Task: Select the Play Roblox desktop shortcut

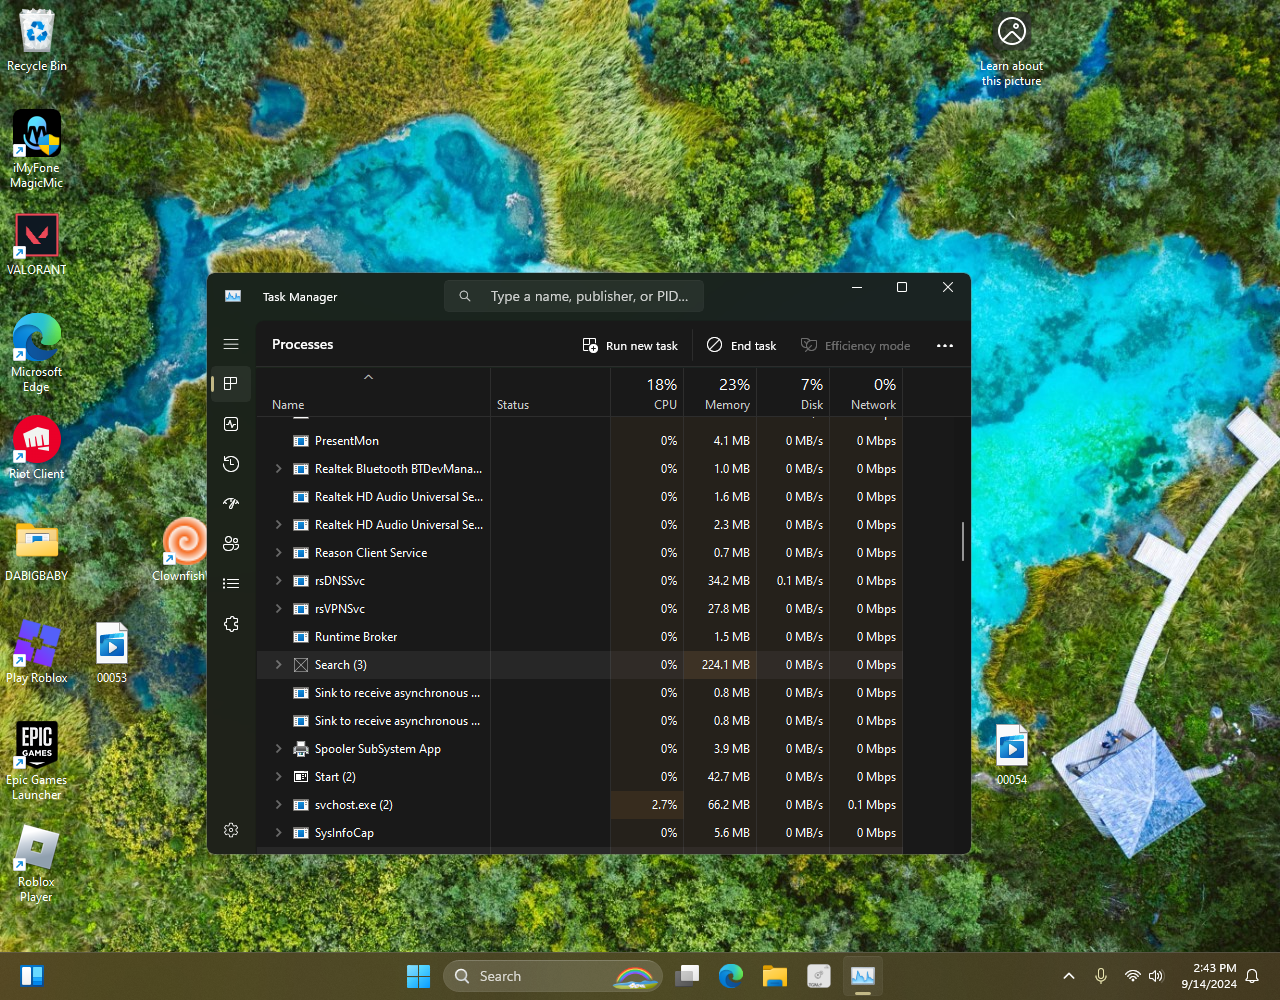Action: click(37, 652)
